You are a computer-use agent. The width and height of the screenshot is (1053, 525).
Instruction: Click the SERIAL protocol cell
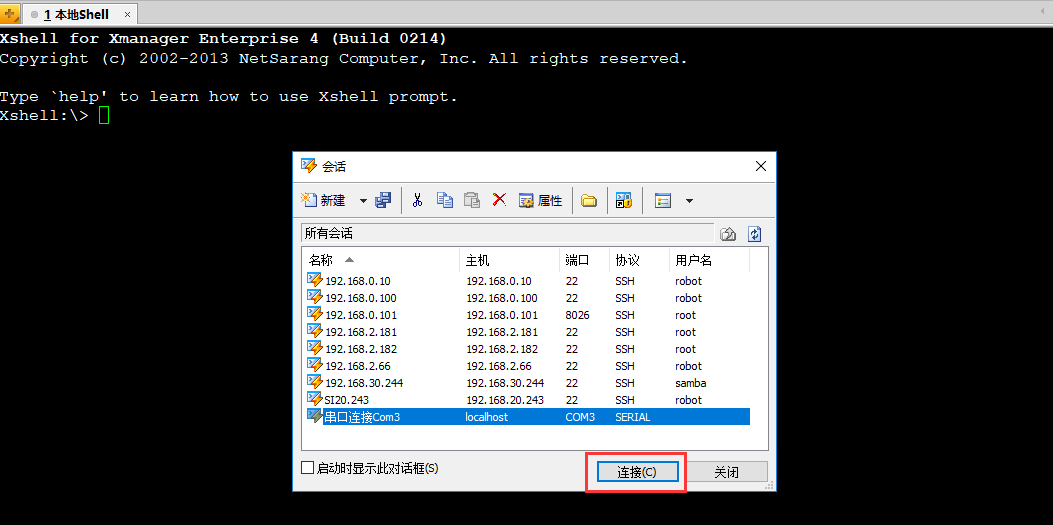point(633,417)
